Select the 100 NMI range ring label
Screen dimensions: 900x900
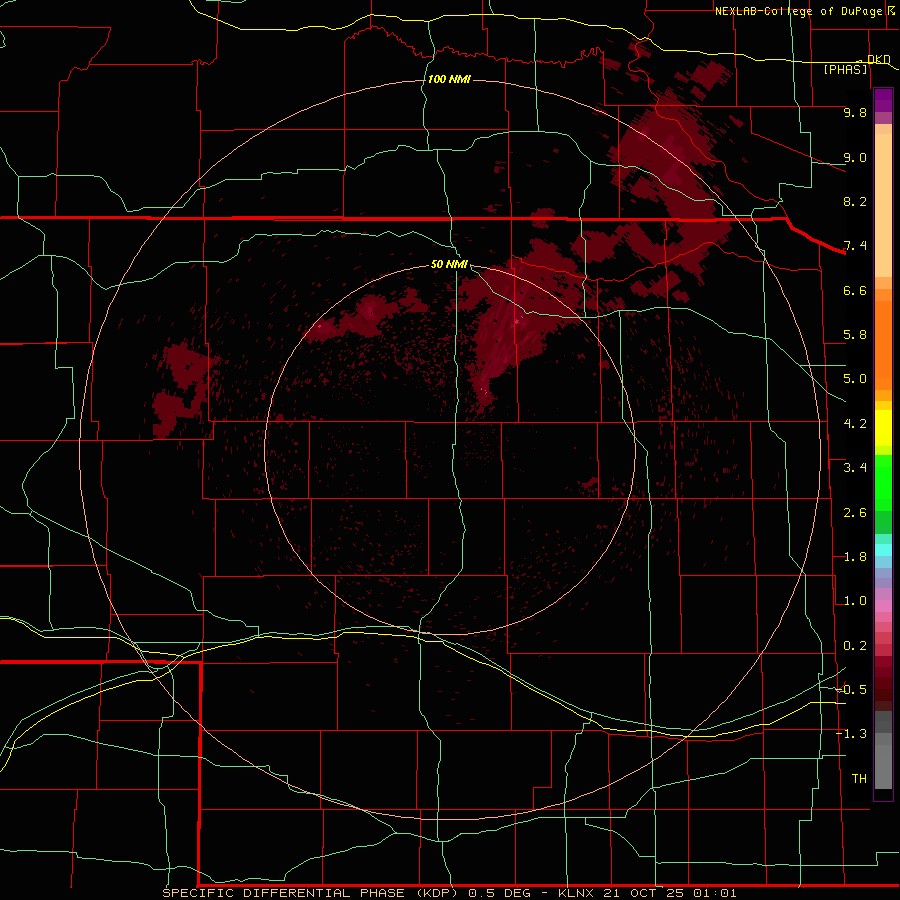[x=449, y=79]
